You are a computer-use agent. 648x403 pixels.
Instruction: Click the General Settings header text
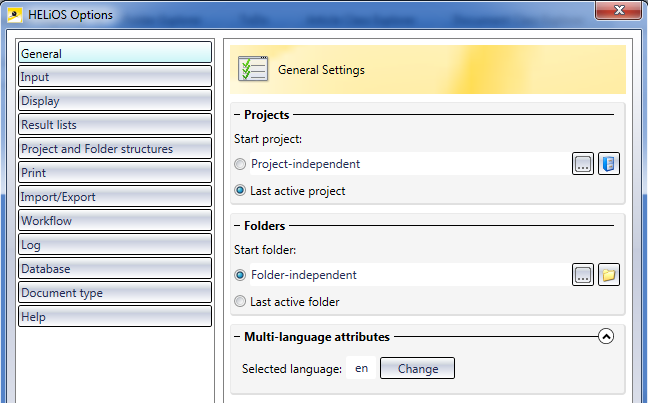(x=321, y=70)
